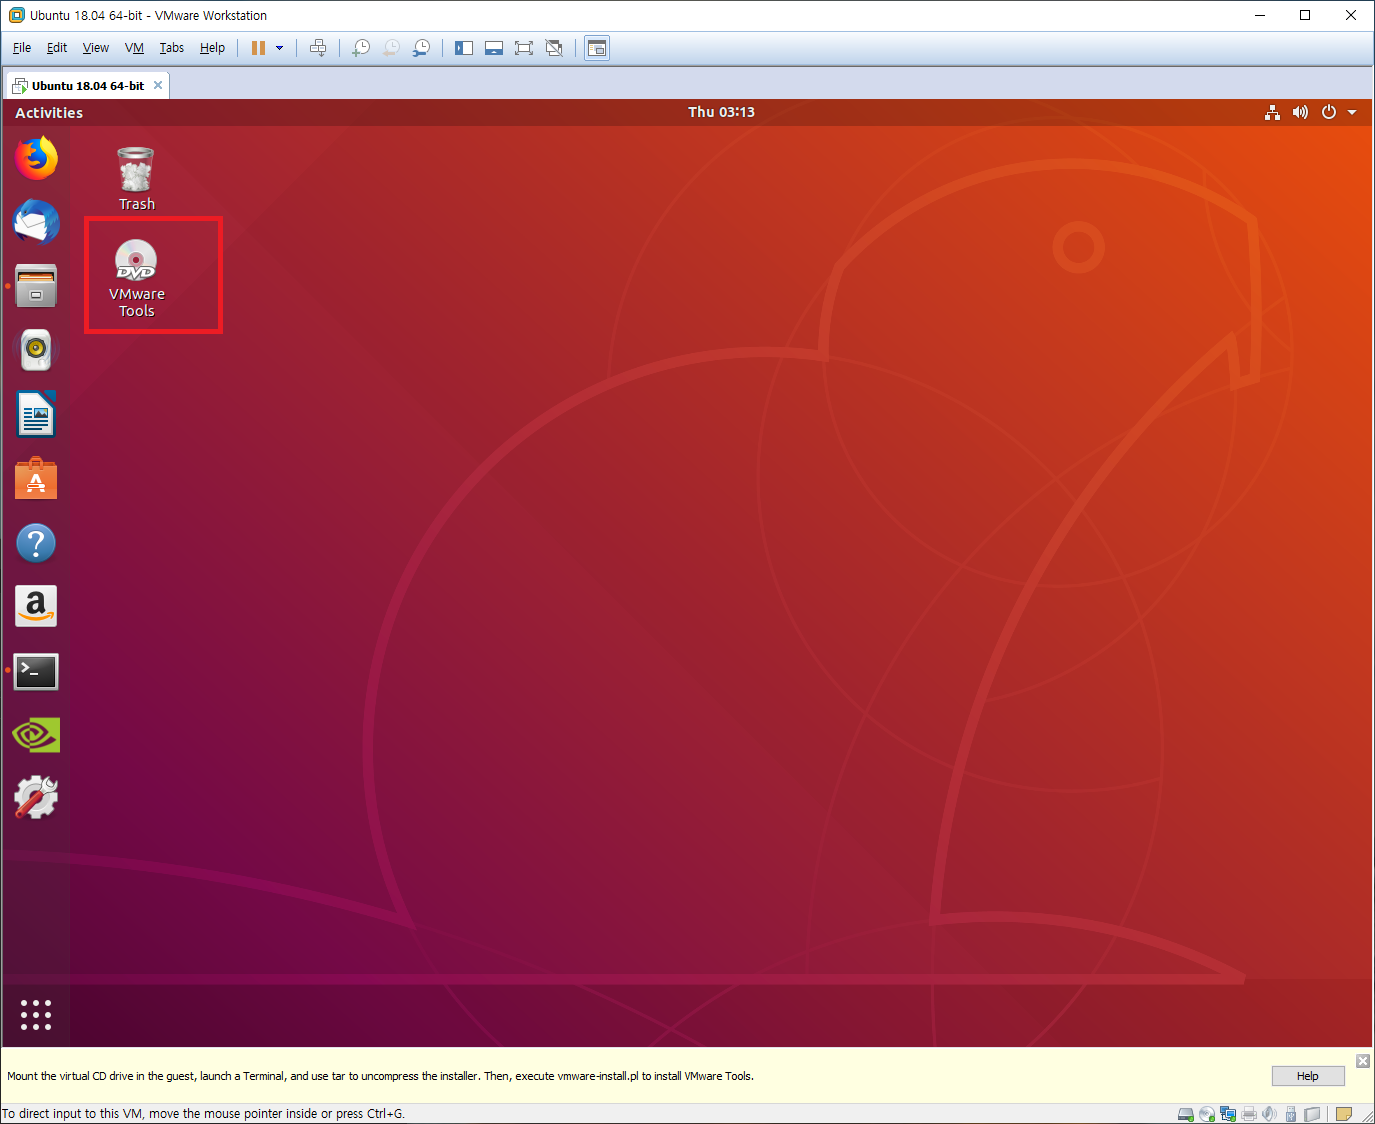Click the network status icon in Ubuntu top bar

1272,112
